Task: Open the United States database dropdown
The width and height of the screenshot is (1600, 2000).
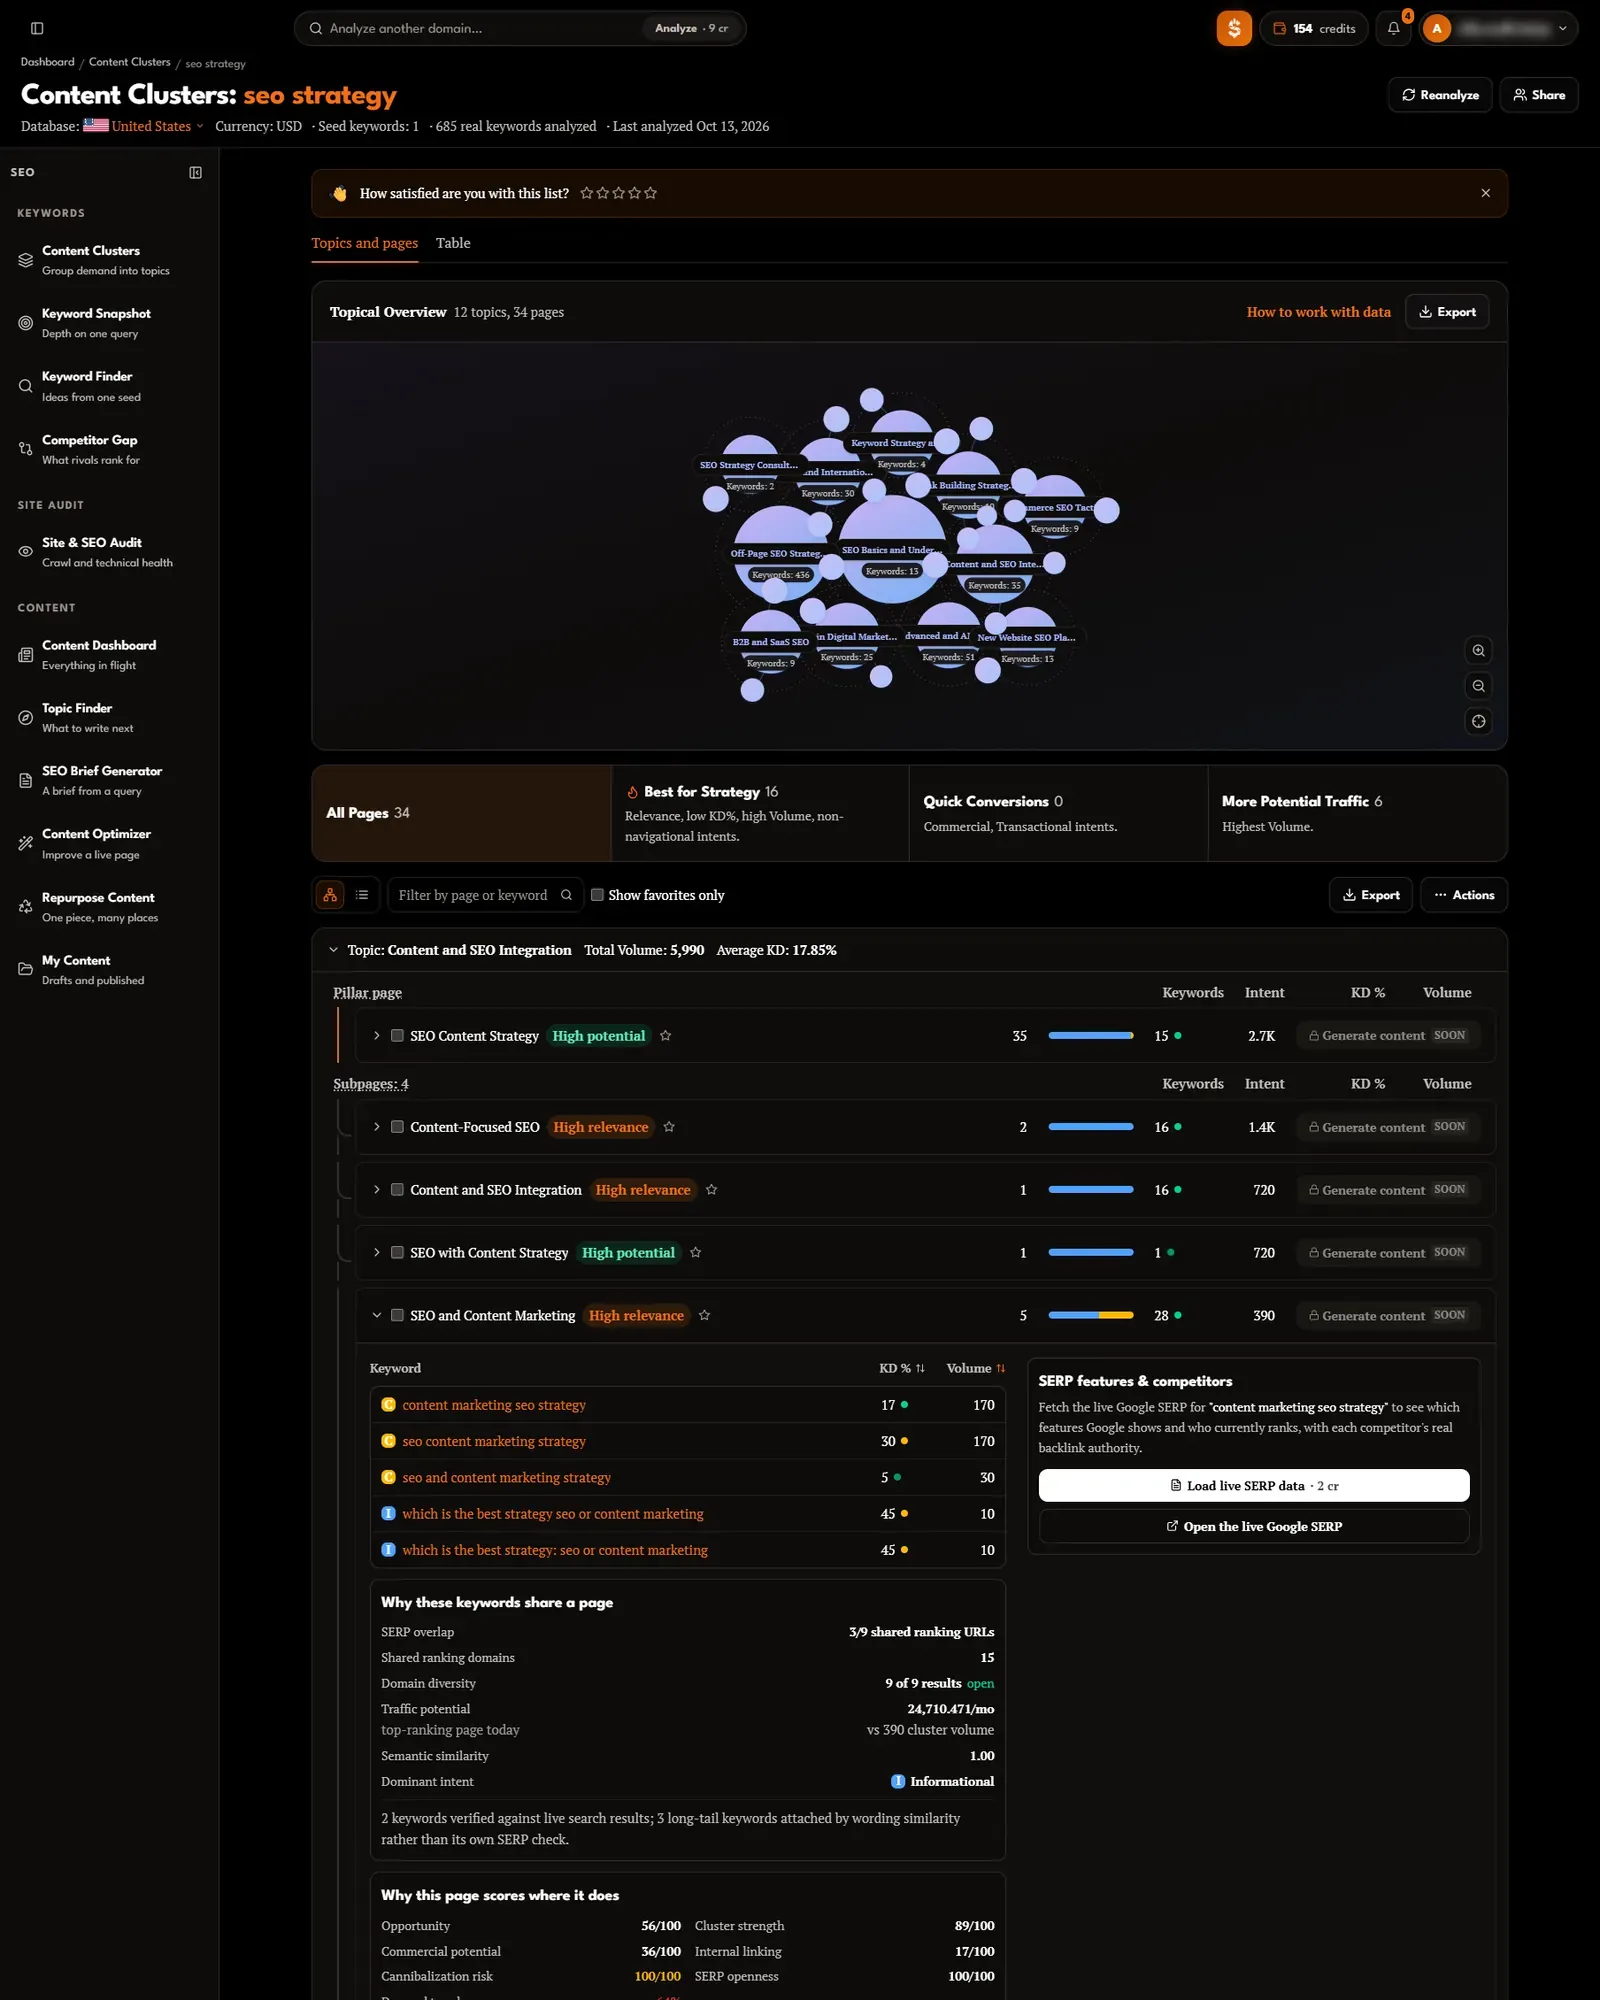Action: (143, 126)
